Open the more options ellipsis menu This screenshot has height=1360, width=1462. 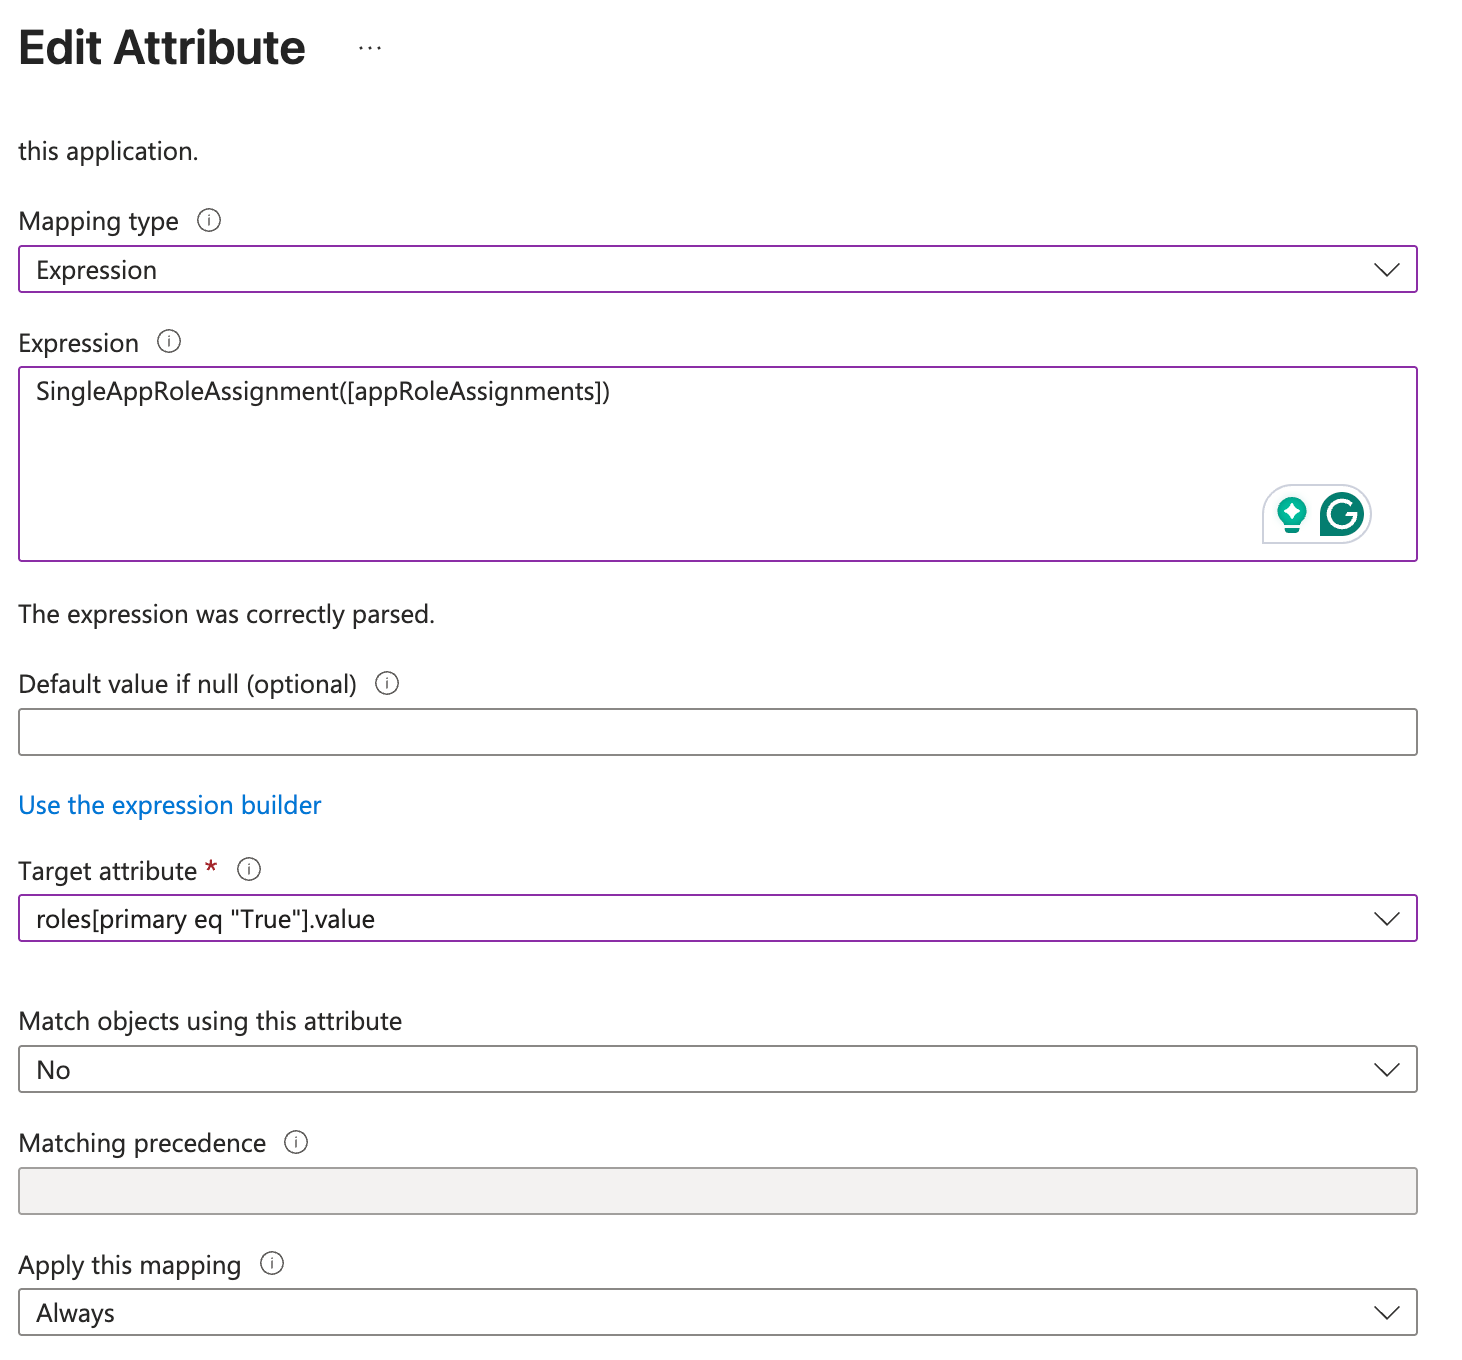pyautogui.click(x=370, y=48)
